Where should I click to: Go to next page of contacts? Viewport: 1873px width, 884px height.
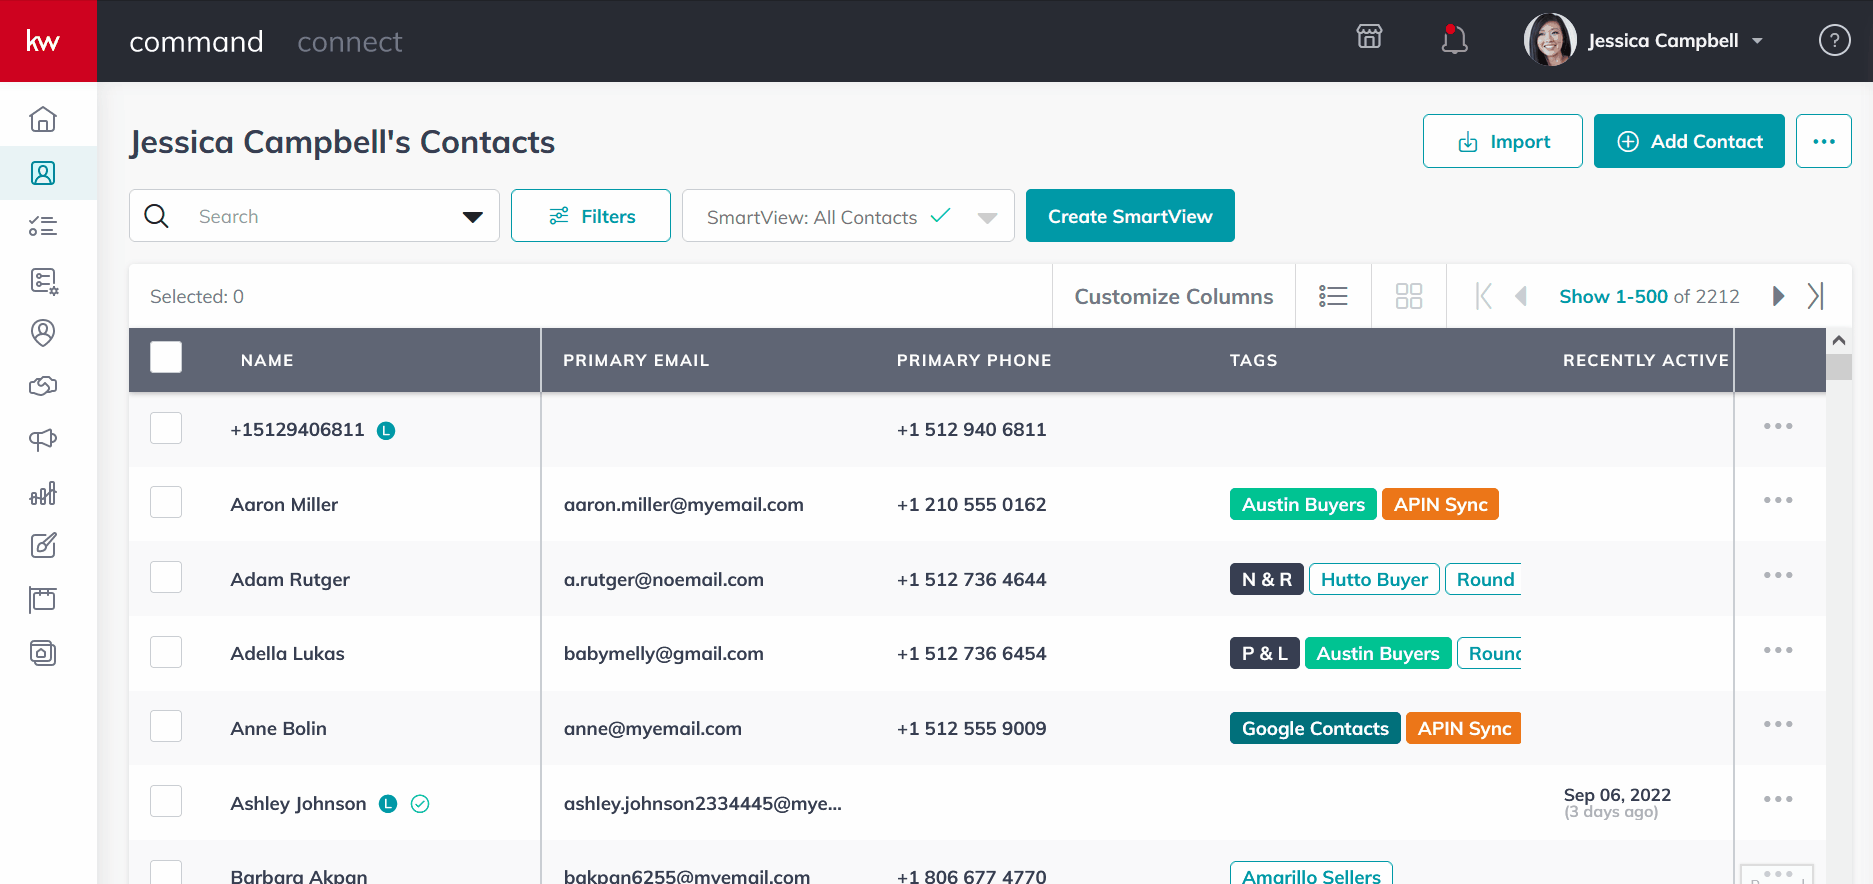point(1778,296)
